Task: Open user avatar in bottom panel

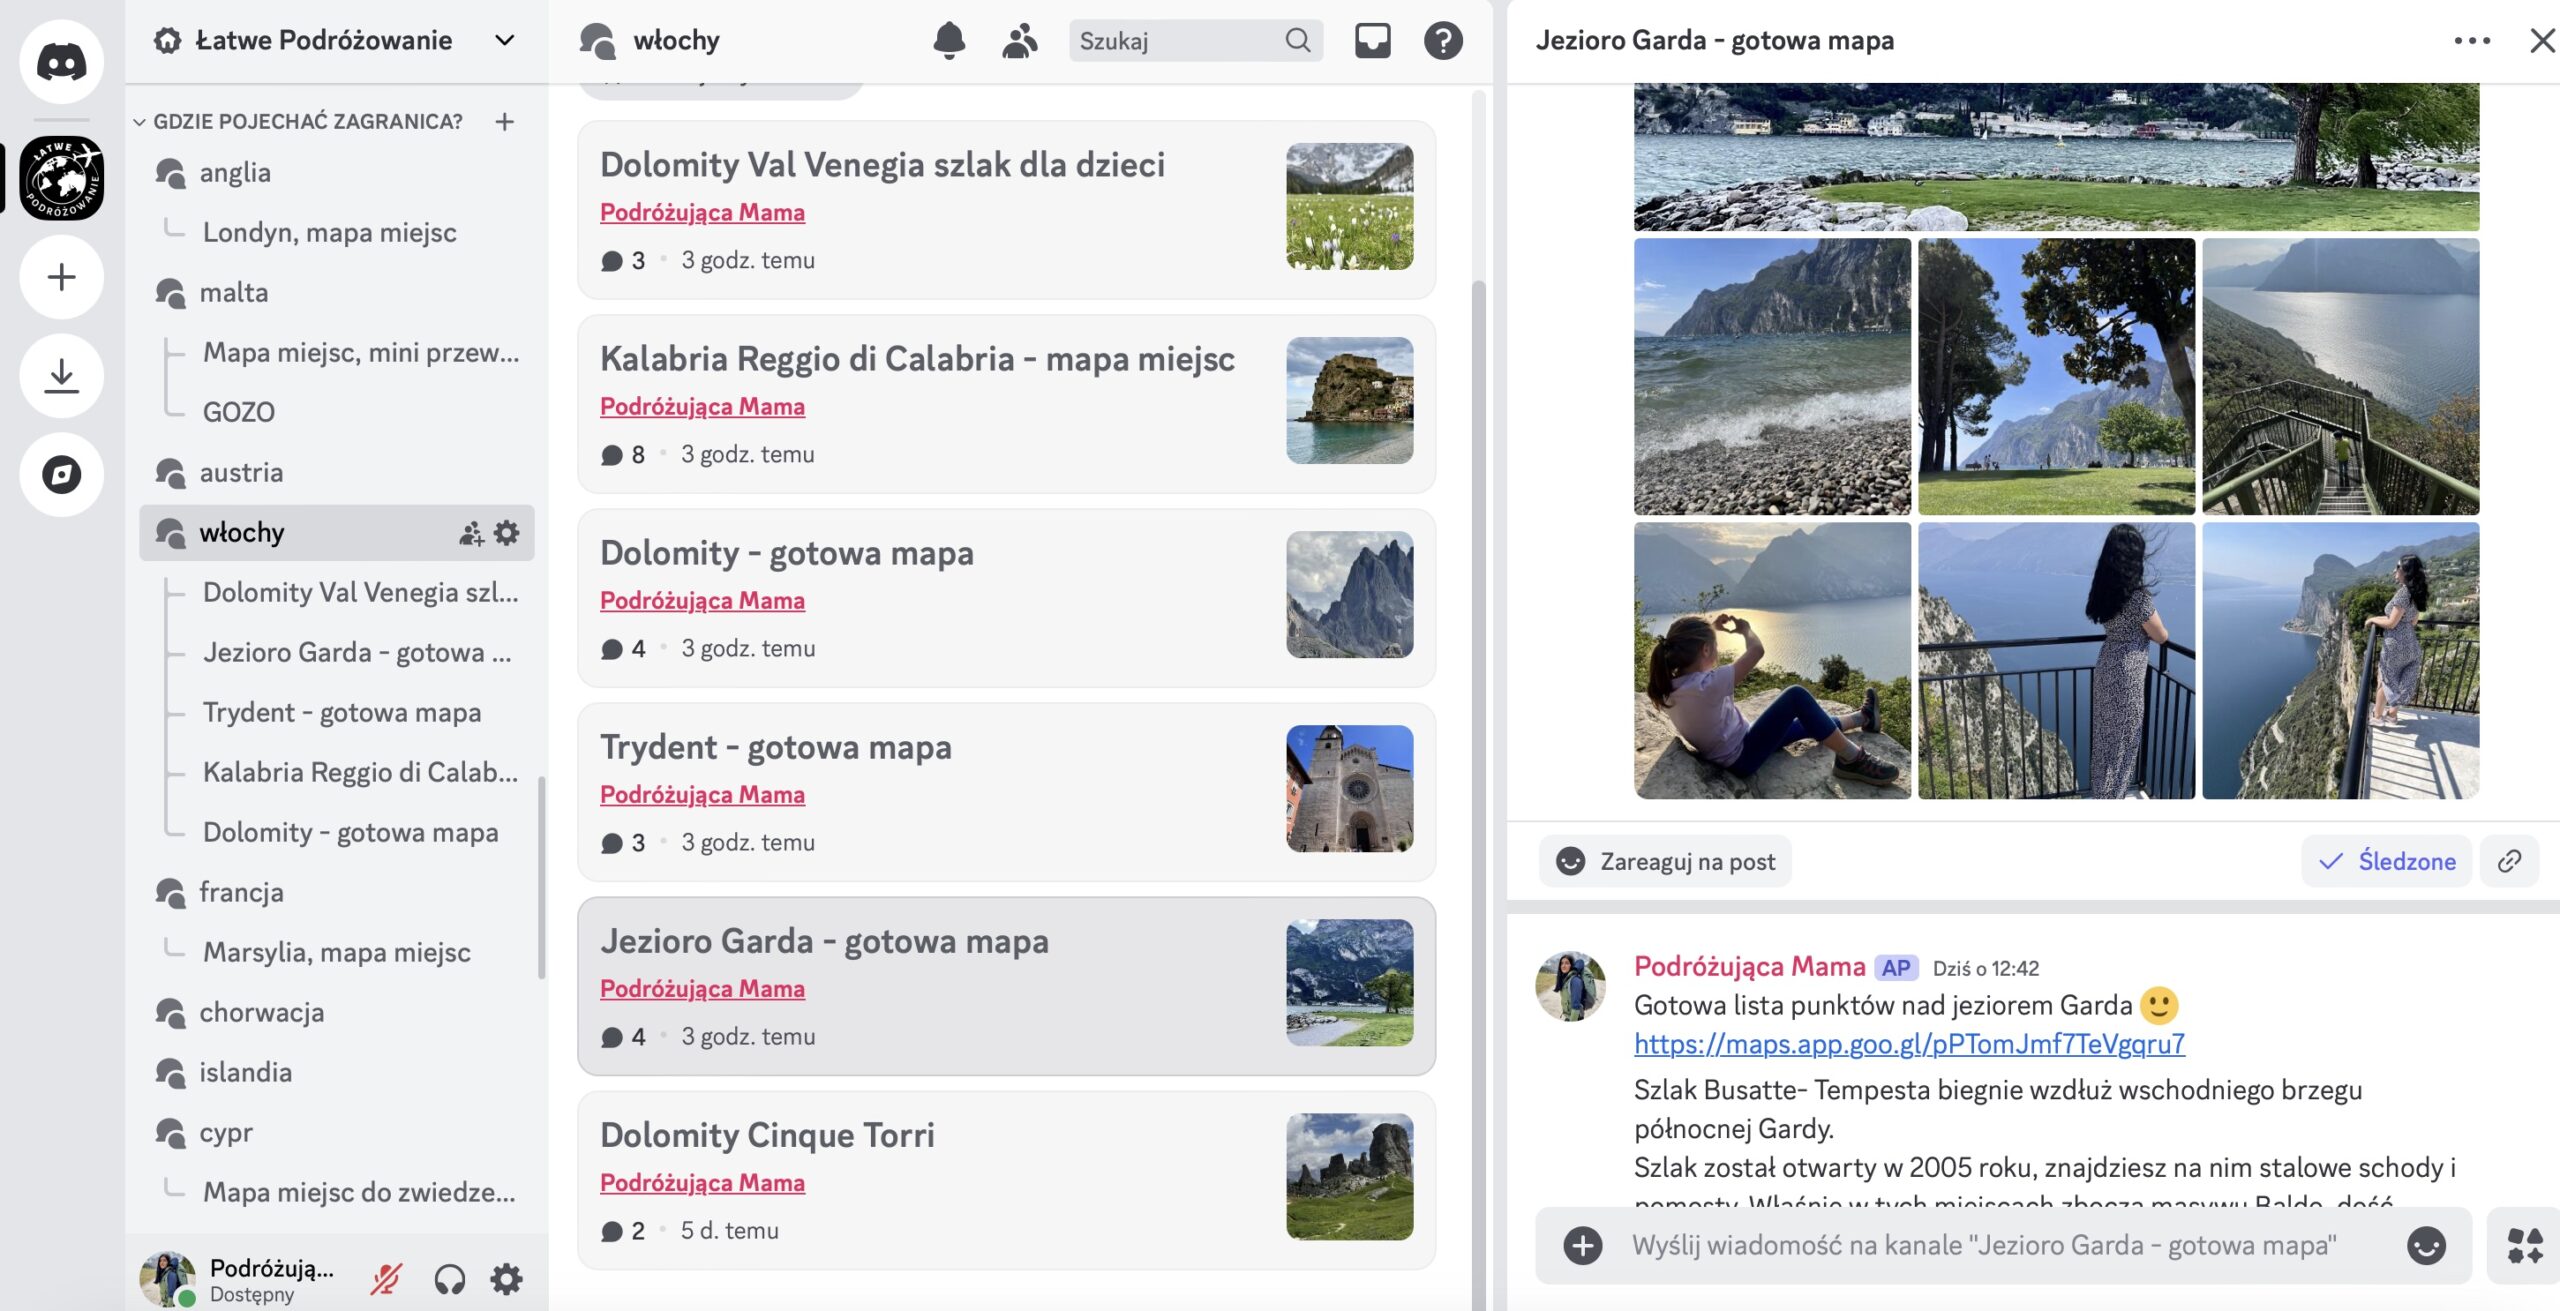Action: click(x=167, y=1279)
